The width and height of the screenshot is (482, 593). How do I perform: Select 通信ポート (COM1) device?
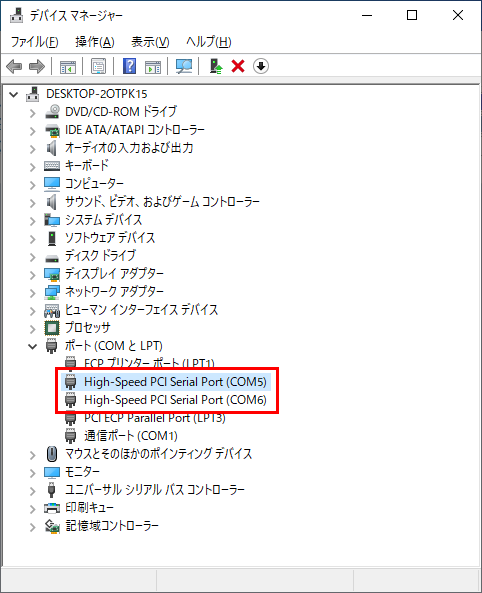pos(131,436)
